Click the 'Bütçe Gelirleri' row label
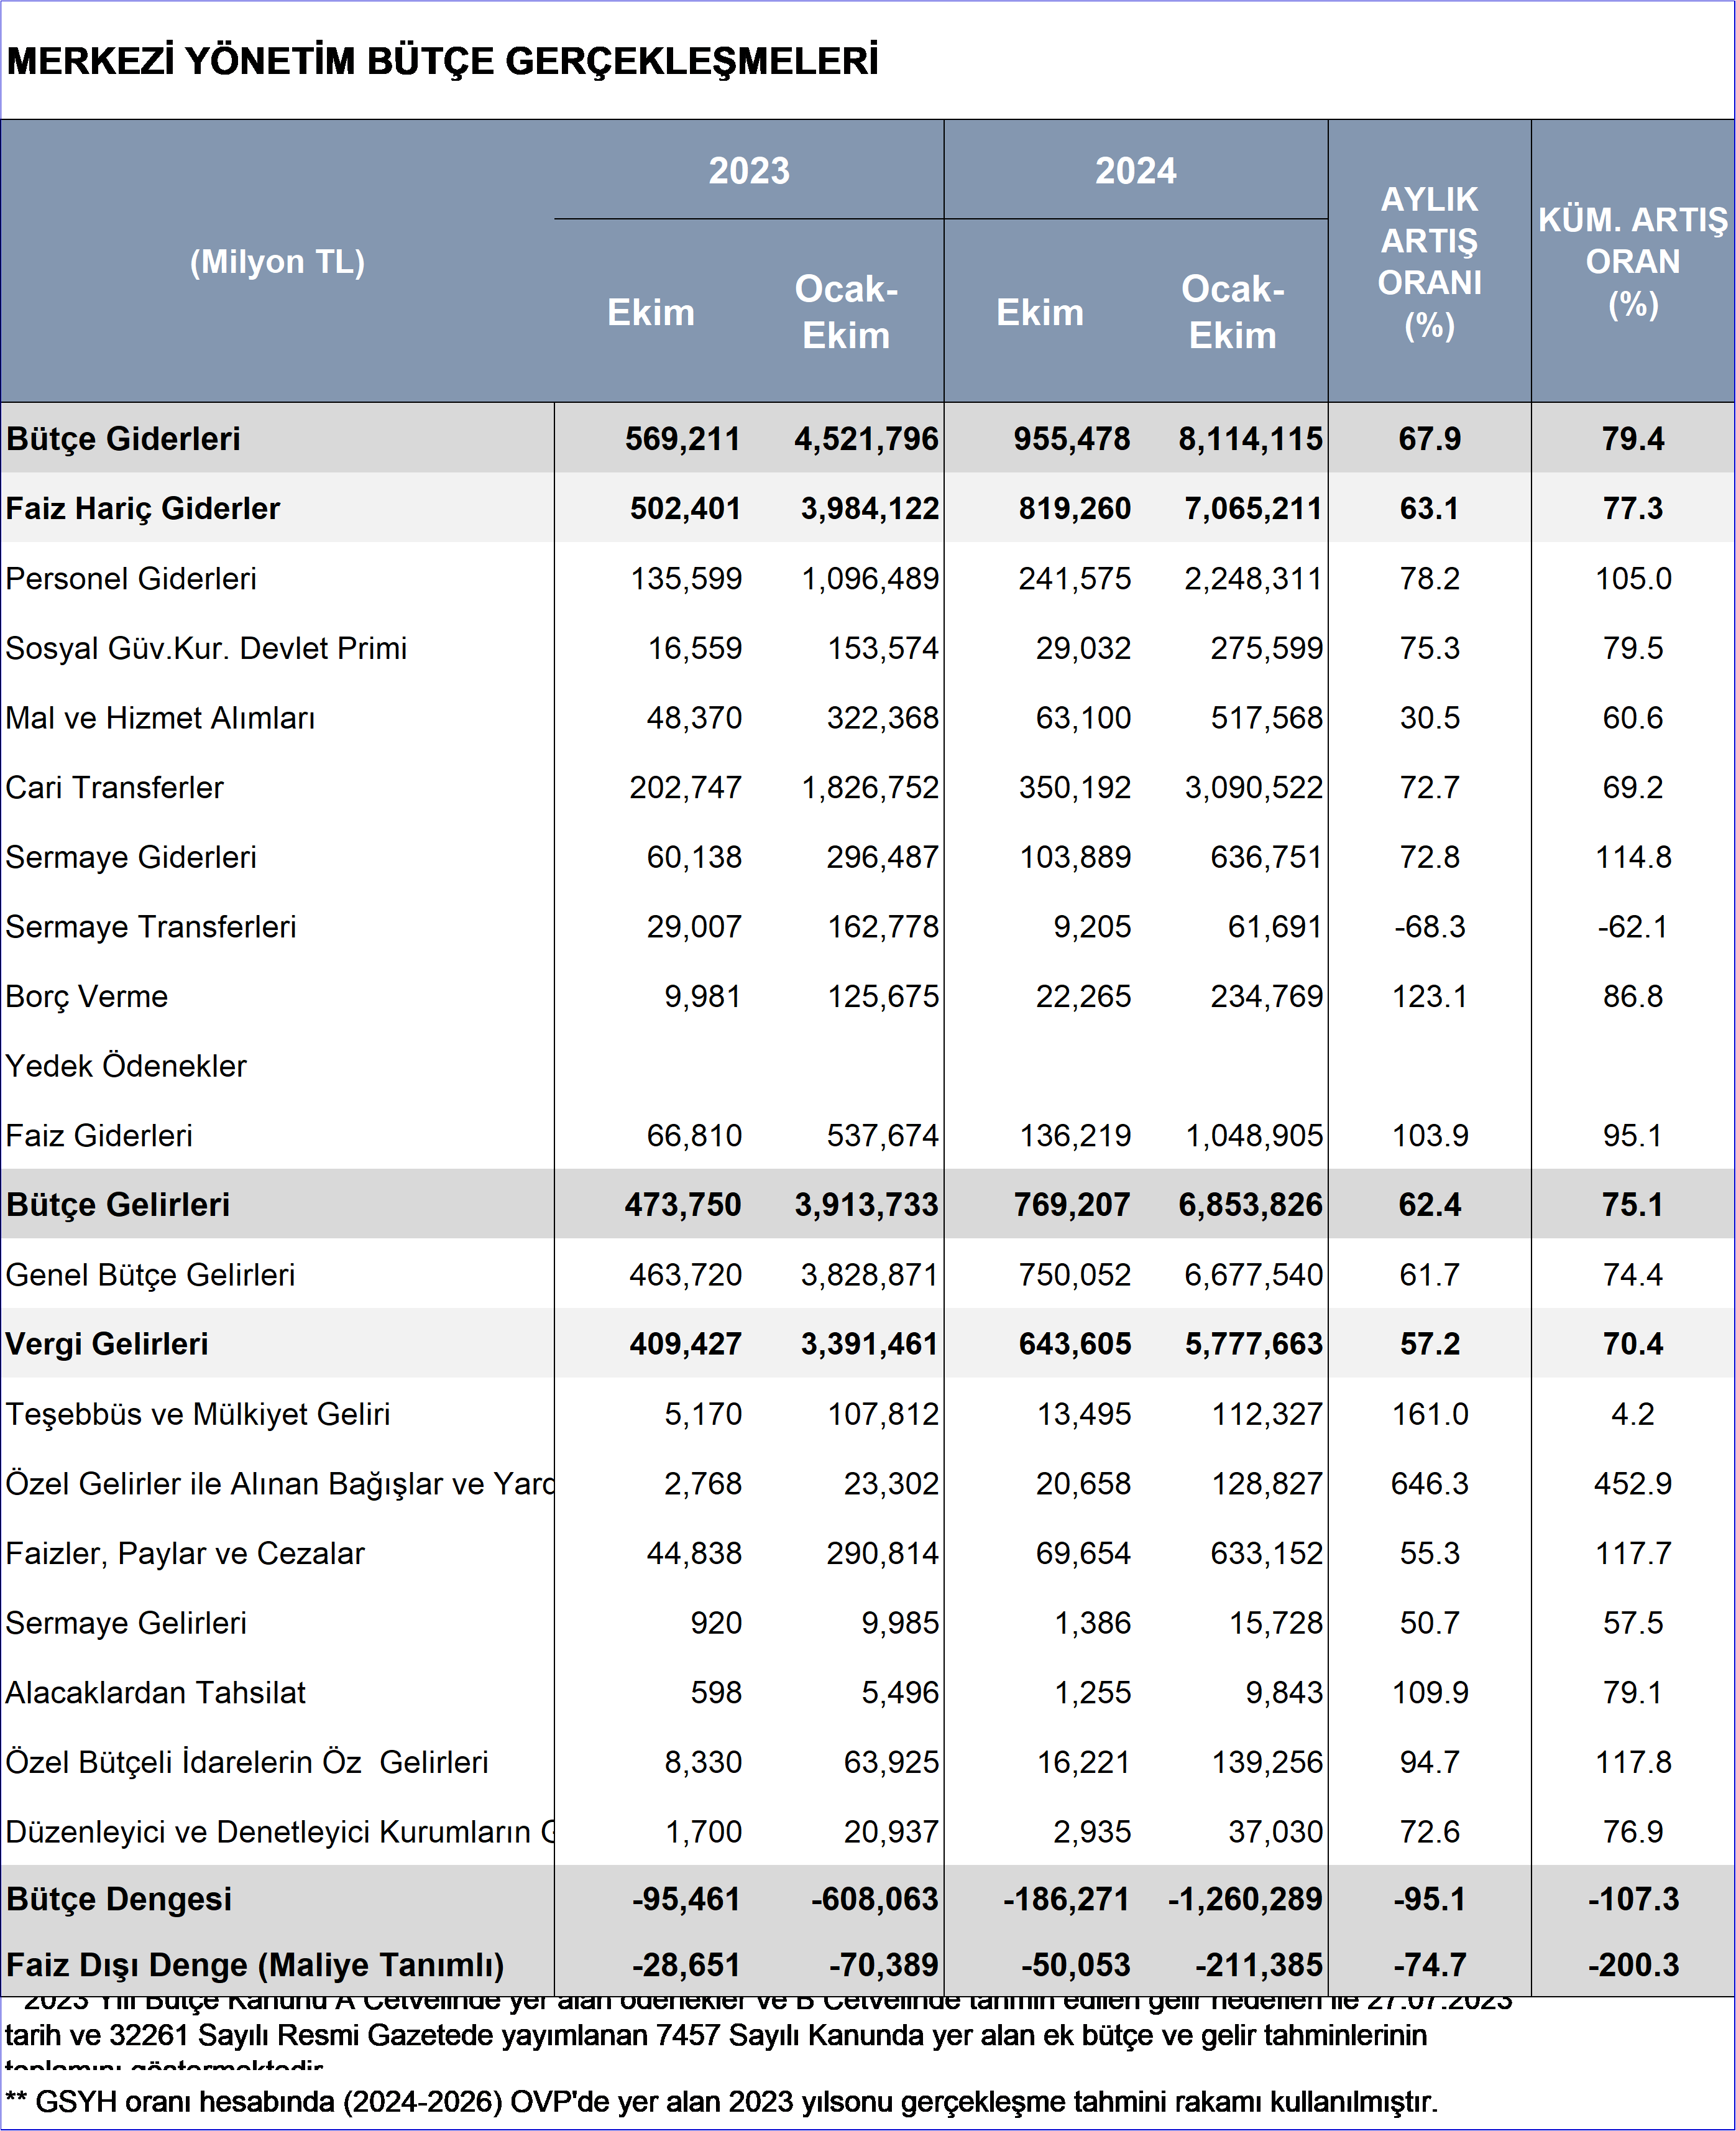 point(118,1204)
